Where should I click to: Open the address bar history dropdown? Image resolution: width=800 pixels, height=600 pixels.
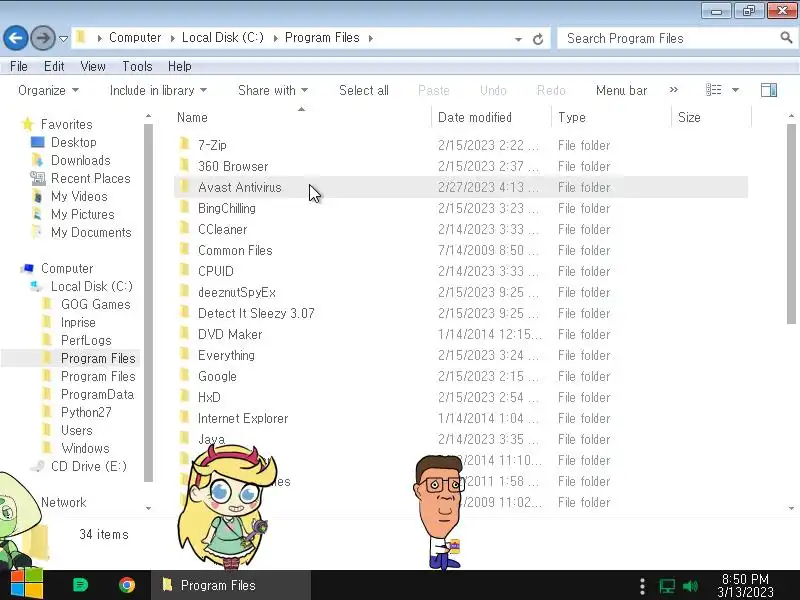(518, 39)
